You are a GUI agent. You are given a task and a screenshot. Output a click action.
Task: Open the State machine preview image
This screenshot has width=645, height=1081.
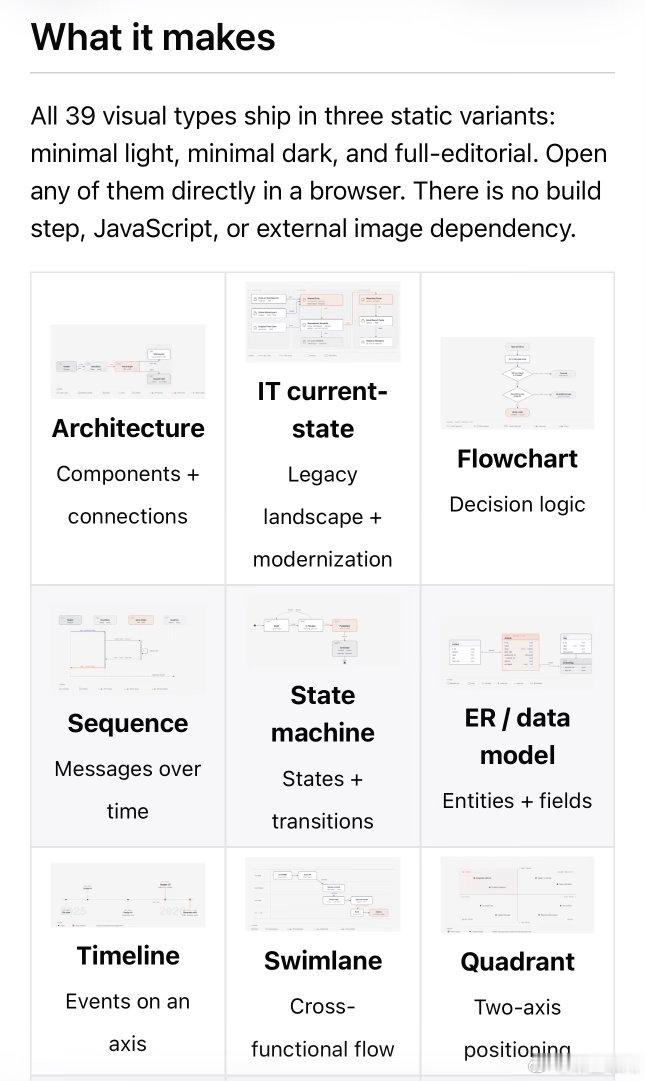click(x=322, y=631)
